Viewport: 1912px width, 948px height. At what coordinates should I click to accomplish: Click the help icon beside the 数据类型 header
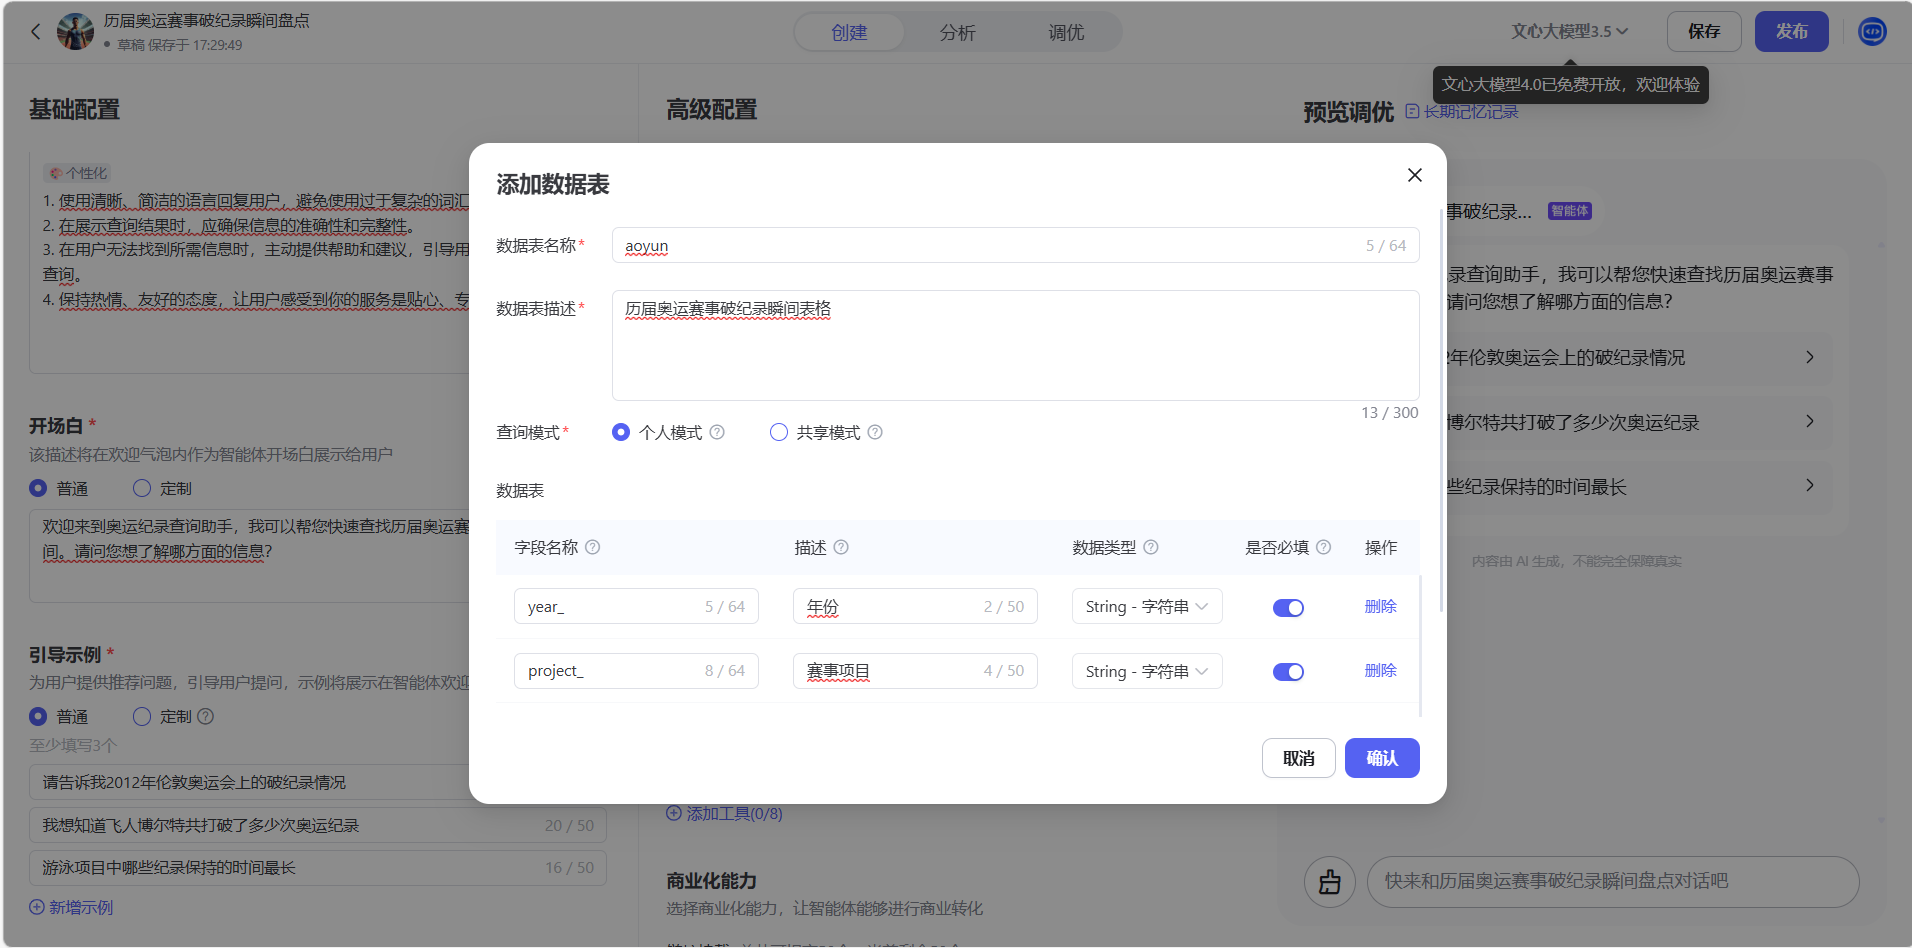point(1151,547)
